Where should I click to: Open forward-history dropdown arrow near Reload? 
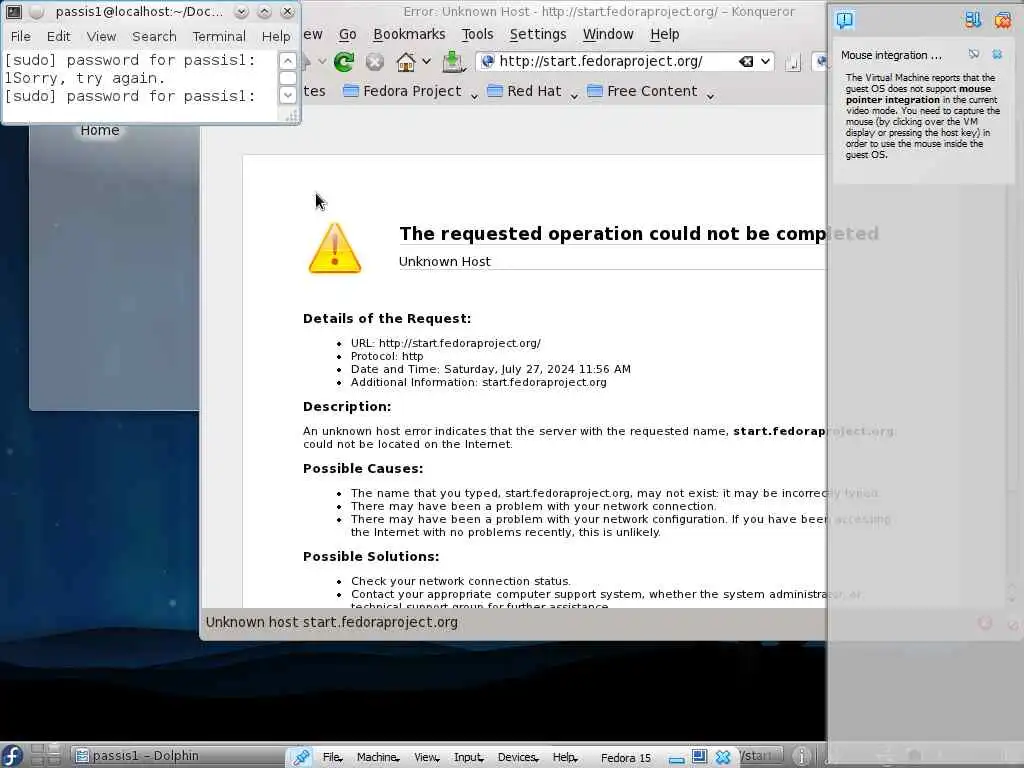322,61
